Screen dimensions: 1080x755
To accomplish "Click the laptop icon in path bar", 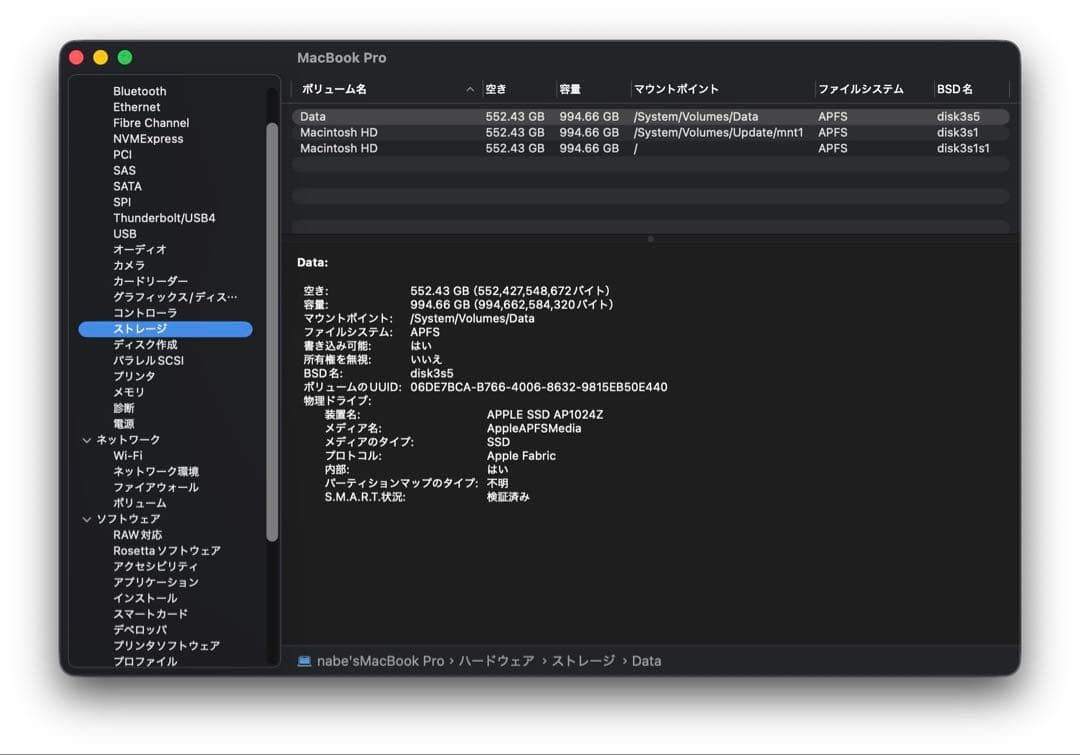I will 304,661.
